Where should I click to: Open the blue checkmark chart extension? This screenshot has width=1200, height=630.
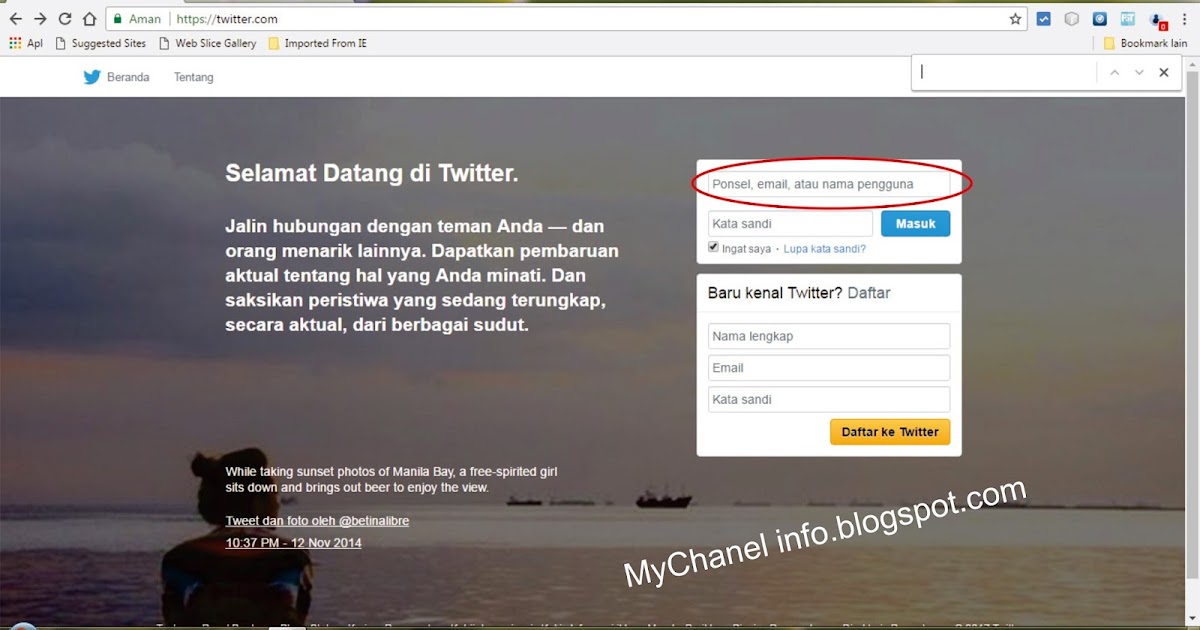click(x=1044, y=19)
